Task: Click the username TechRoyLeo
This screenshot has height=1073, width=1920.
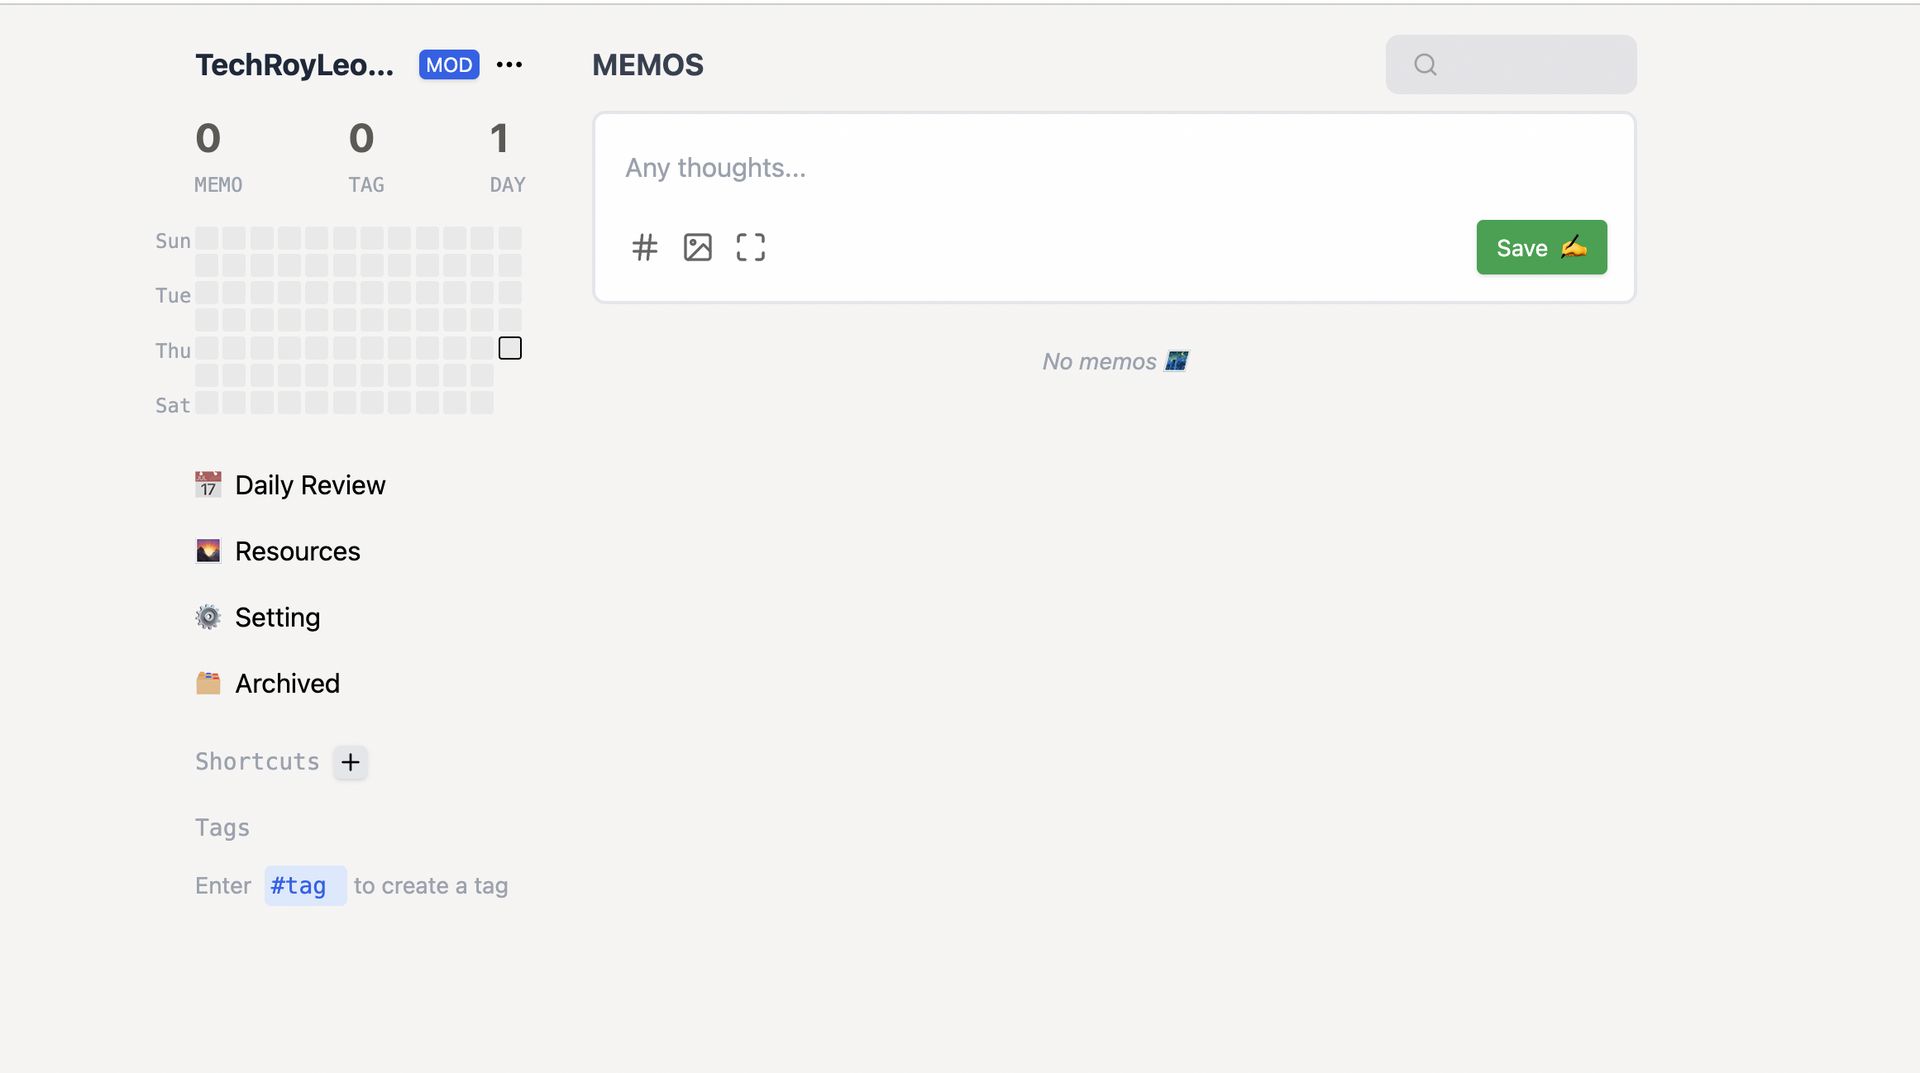Action: [x=294, y=64]
